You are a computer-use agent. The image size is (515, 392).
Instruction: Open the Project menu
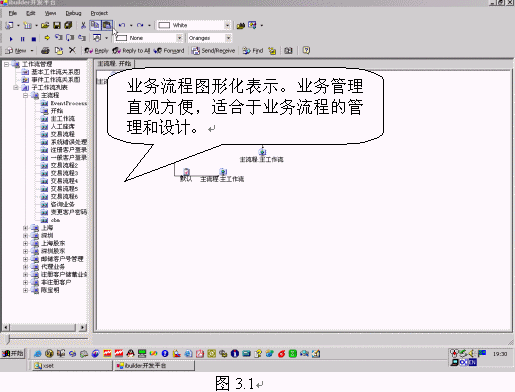[99, 13]
